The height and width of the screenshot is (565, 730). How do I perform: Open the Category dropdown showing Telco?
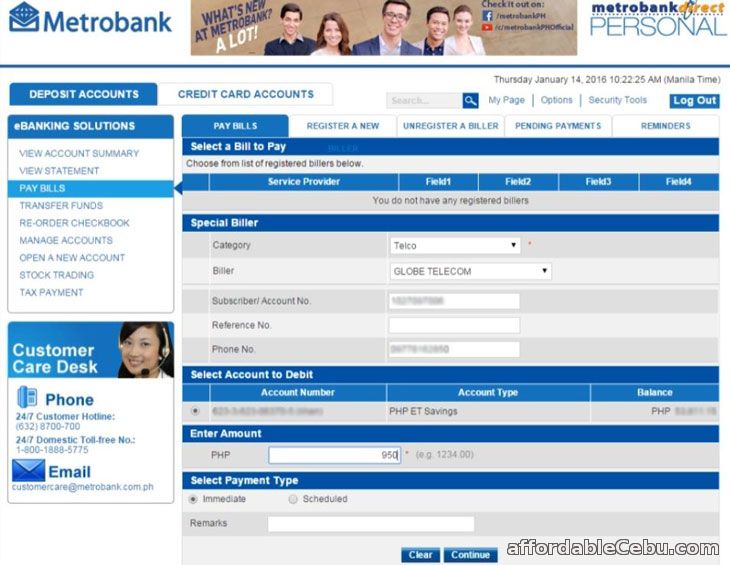455,245
